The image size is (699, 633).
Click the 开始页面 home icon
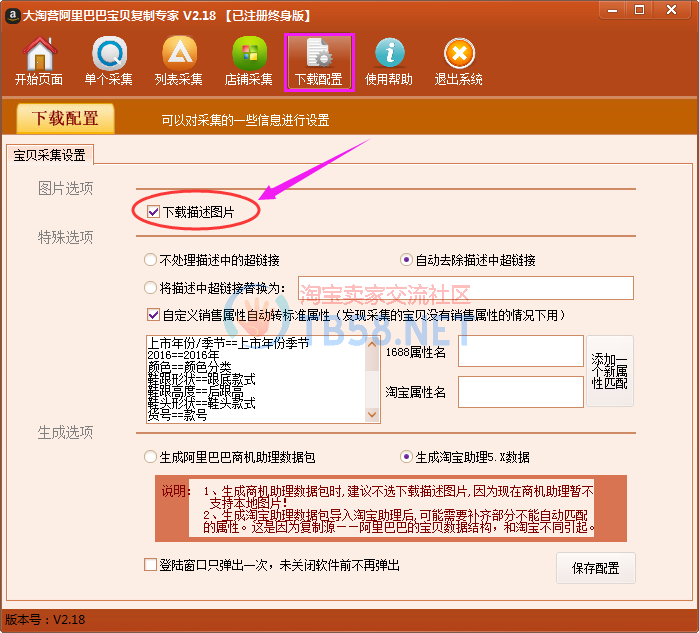pos(39,54)
